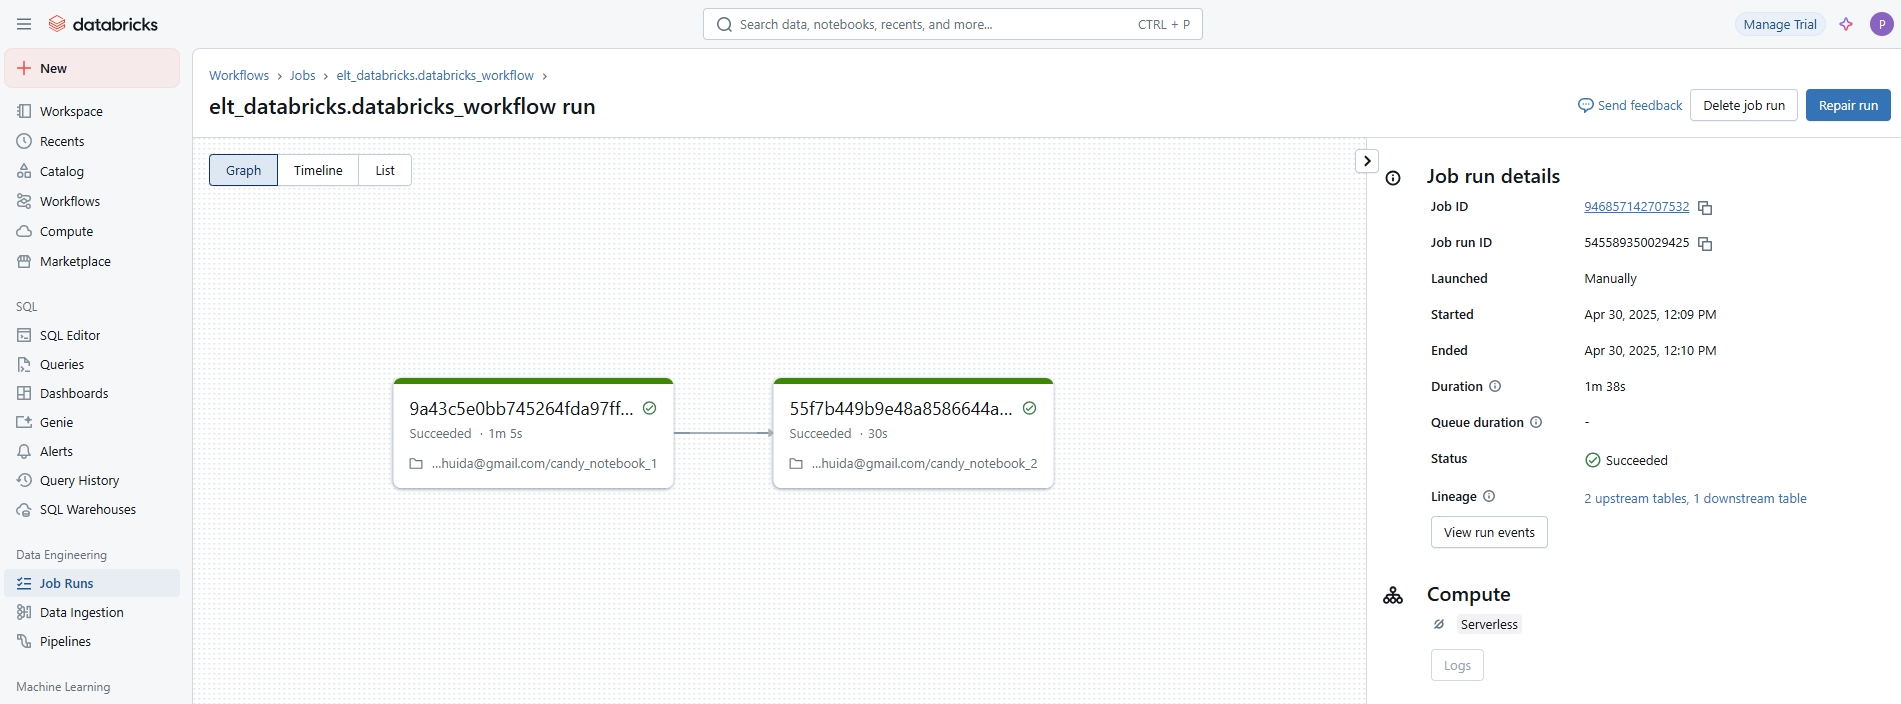Viewport: 1901px width, 704px height.
Task: Open Workflows in the sidebar
Action: tap(92, 201)
